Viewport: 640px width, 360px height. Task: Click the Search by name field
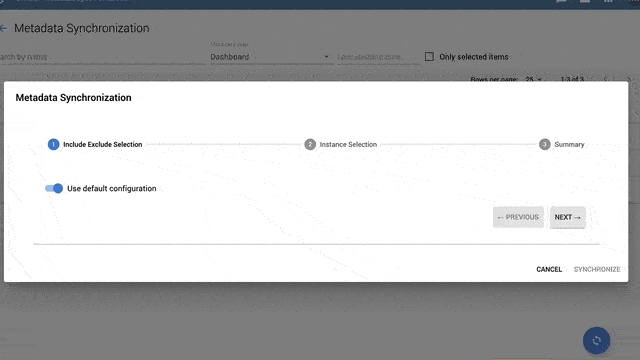coord(102,57)
